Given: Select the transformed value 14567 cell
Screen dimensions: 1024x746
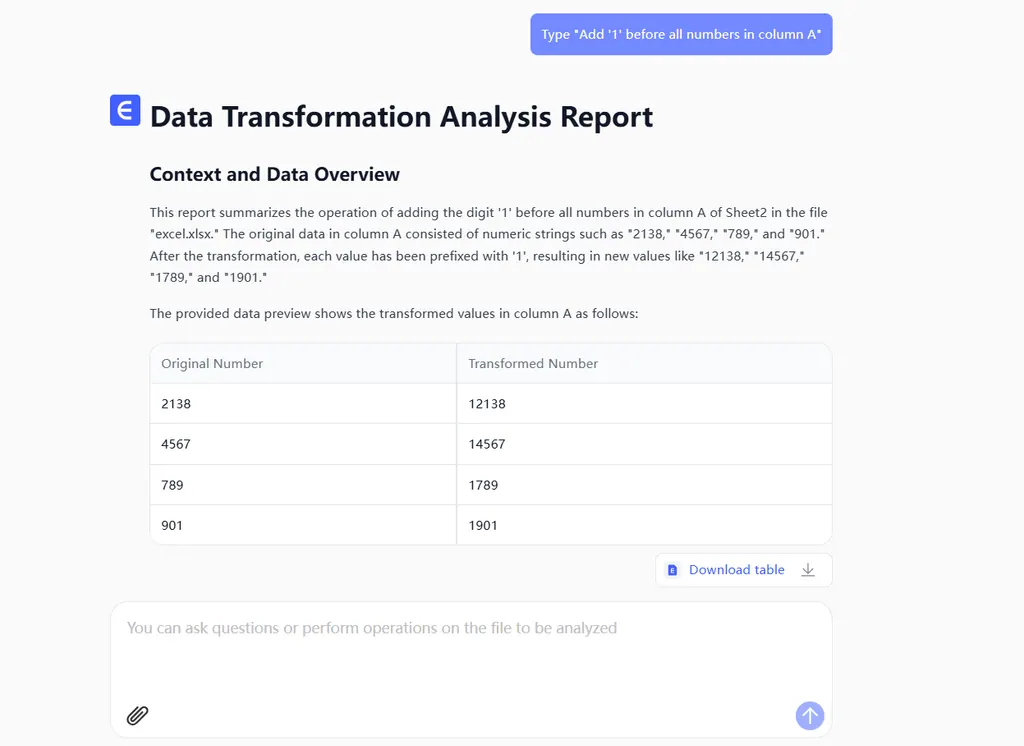Looking at the screenshot, I should (x=487, y=444).
